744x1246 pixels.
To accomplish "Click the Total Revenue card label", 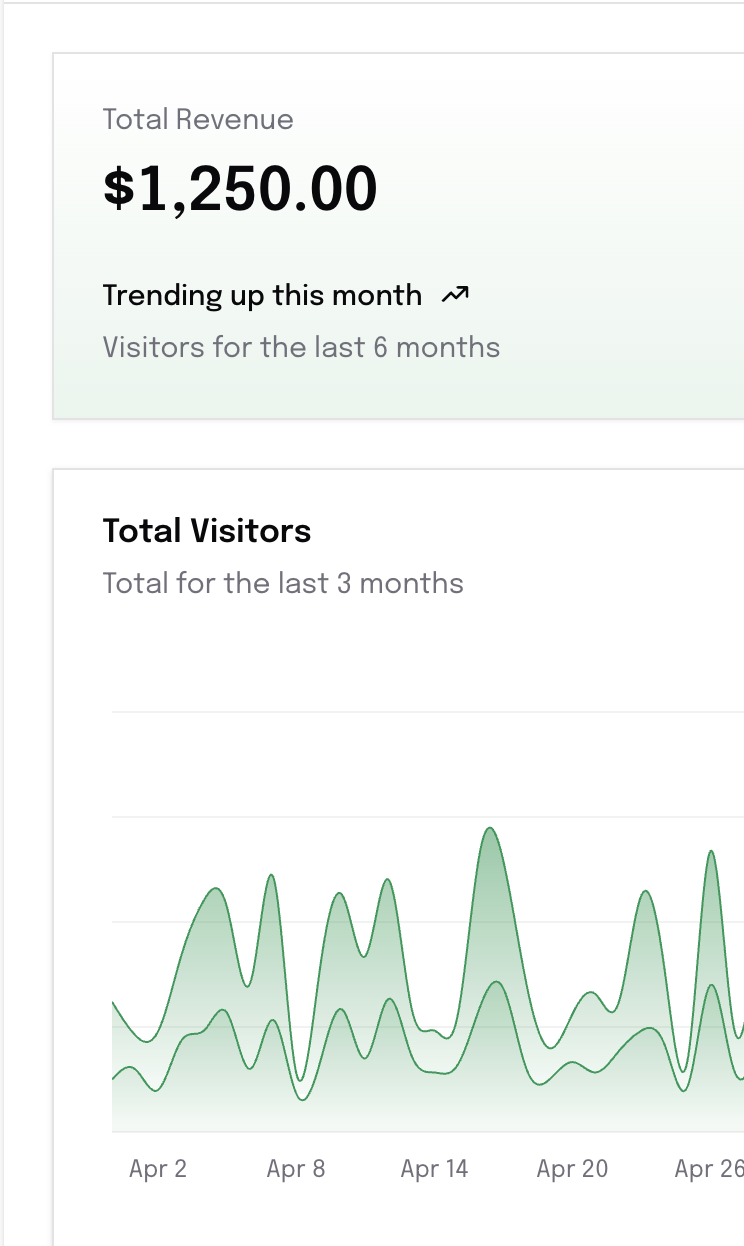I will tap(198, 120).
